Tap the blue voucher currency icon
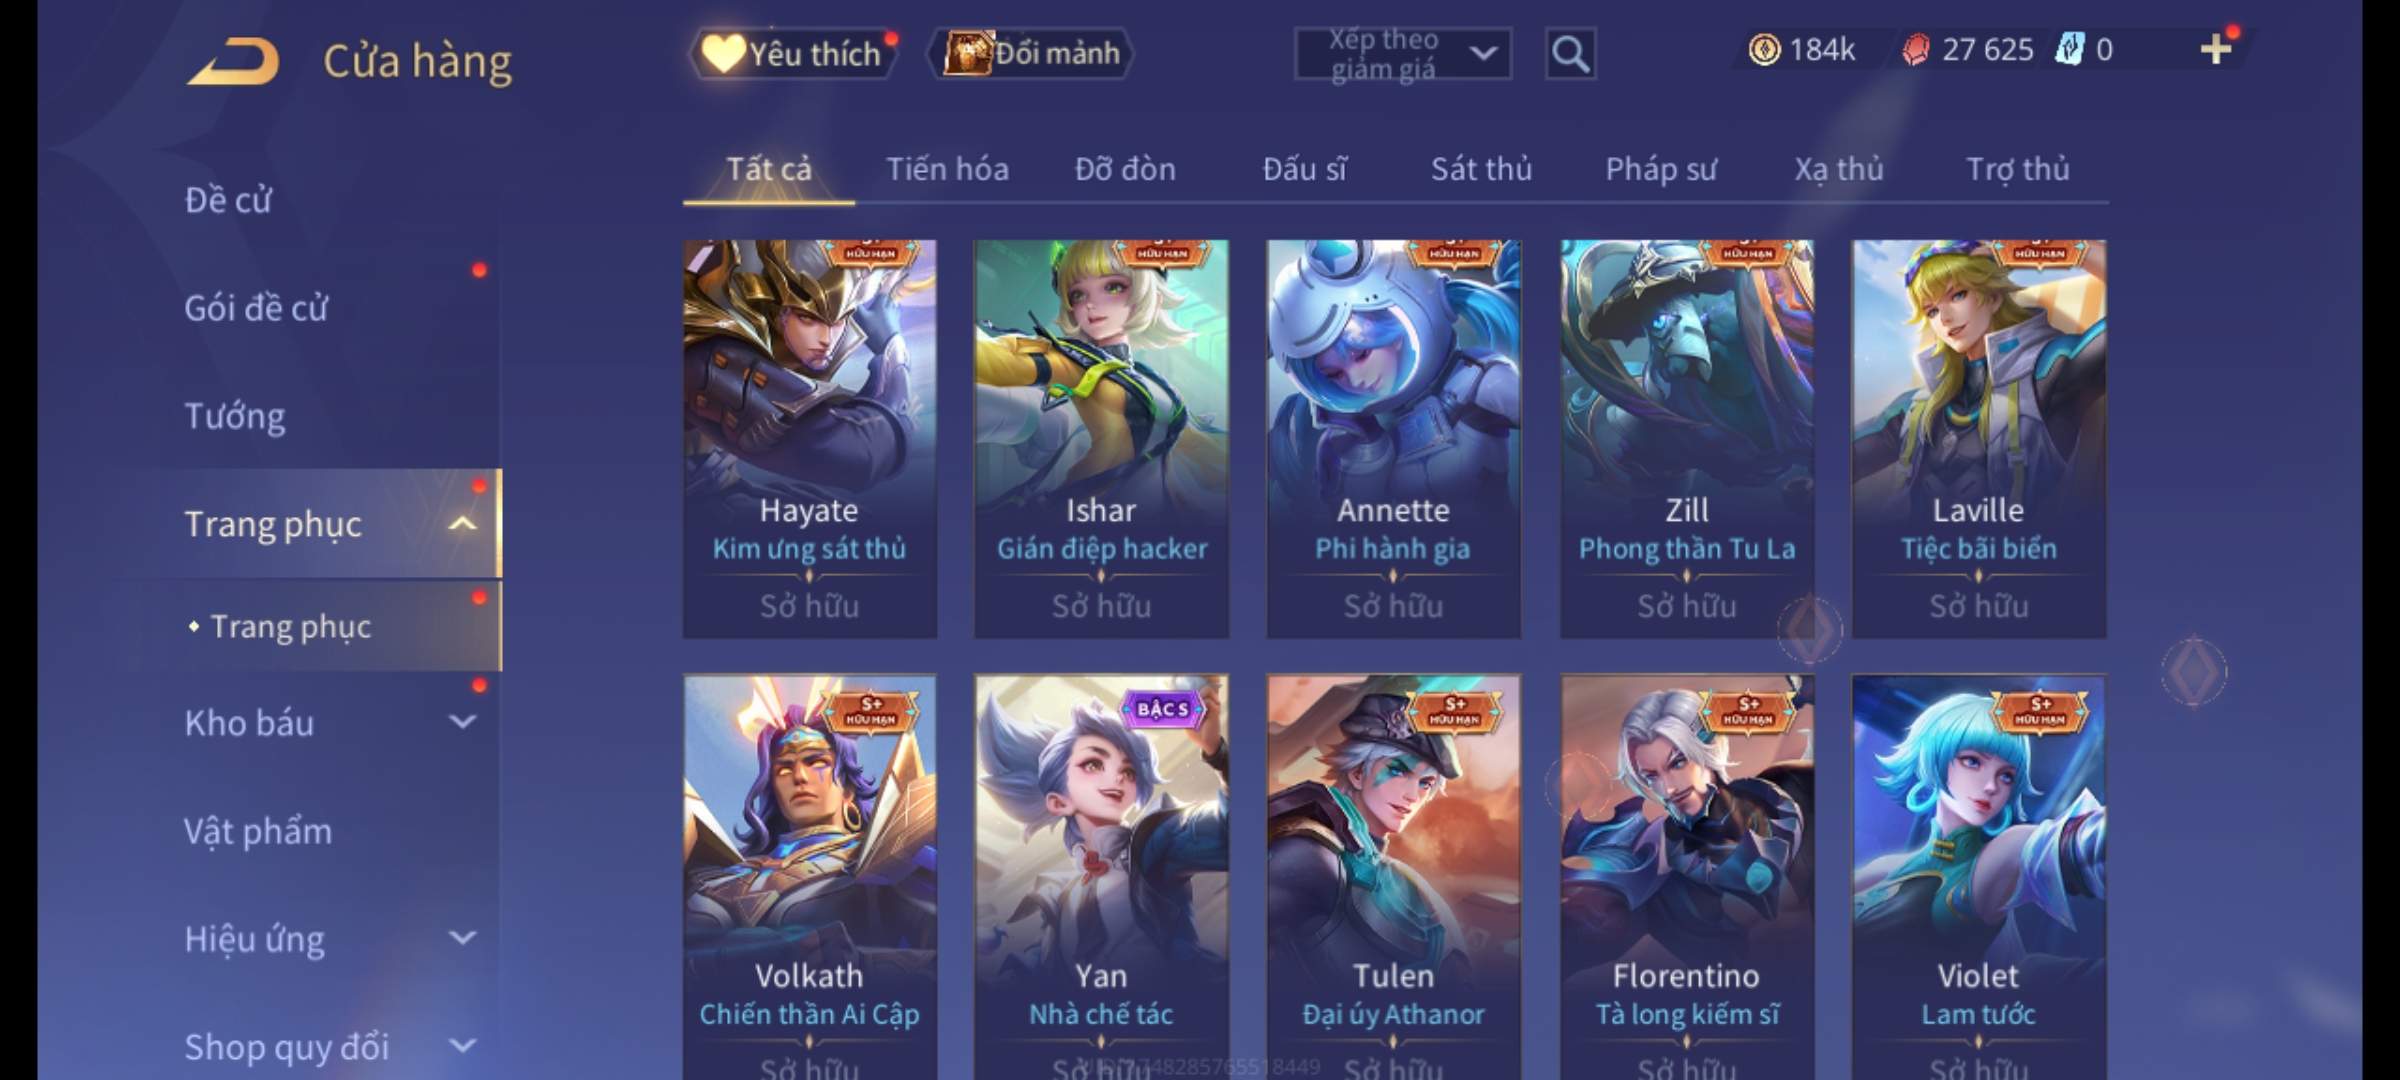Screen dimensions: 2400x1080 (2069, 49)
